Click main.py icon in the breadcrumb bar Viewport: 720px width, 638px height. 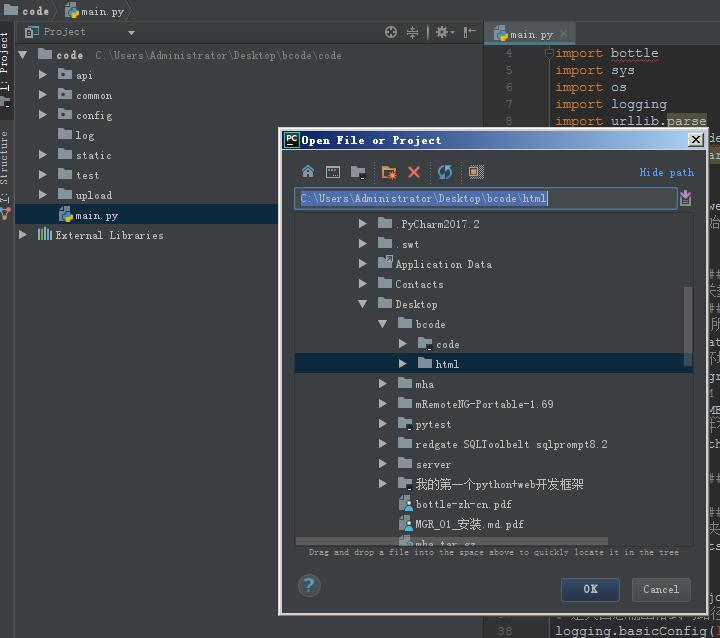click(72, 11)
